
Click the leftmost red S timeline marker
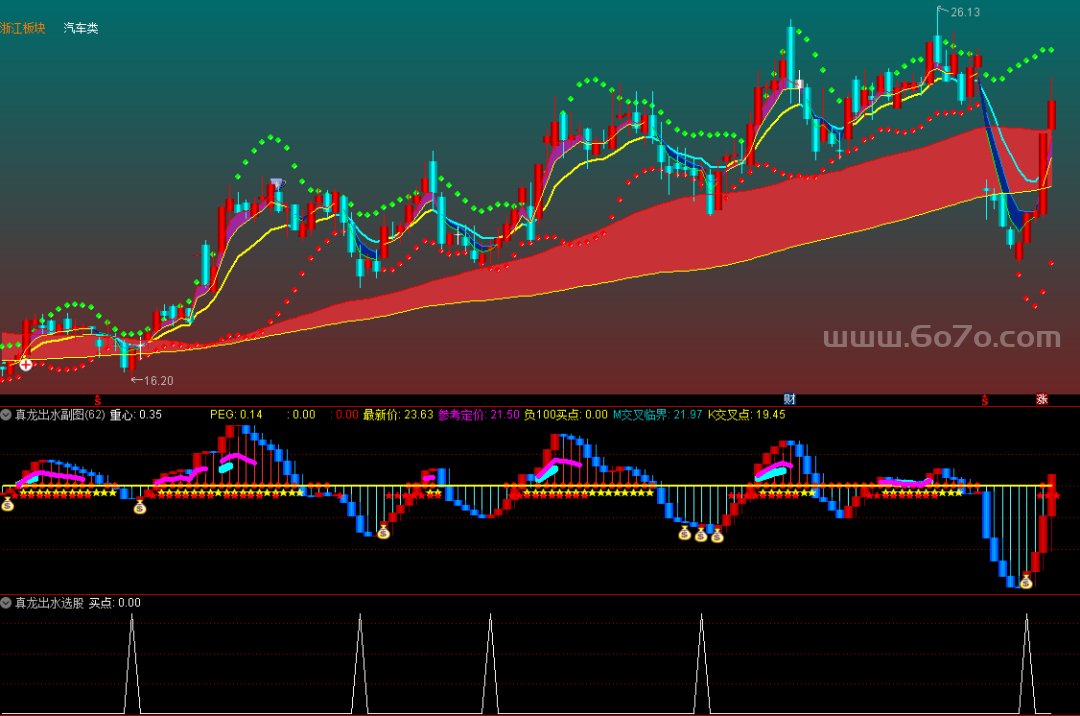[x=98, y=400]
